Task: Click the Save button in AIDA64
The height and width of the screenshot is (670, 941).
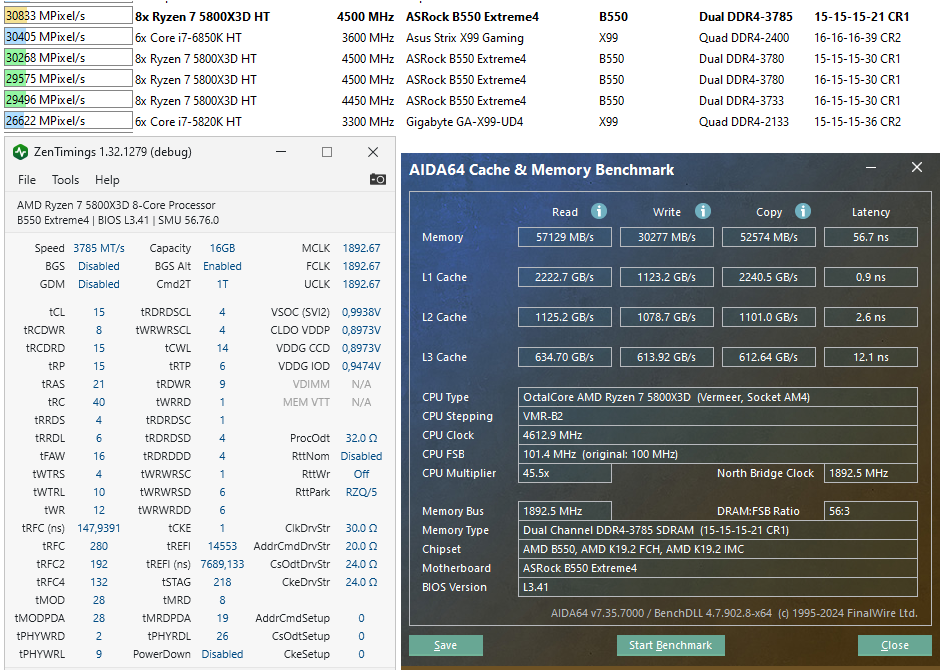Action: point(445,645)
